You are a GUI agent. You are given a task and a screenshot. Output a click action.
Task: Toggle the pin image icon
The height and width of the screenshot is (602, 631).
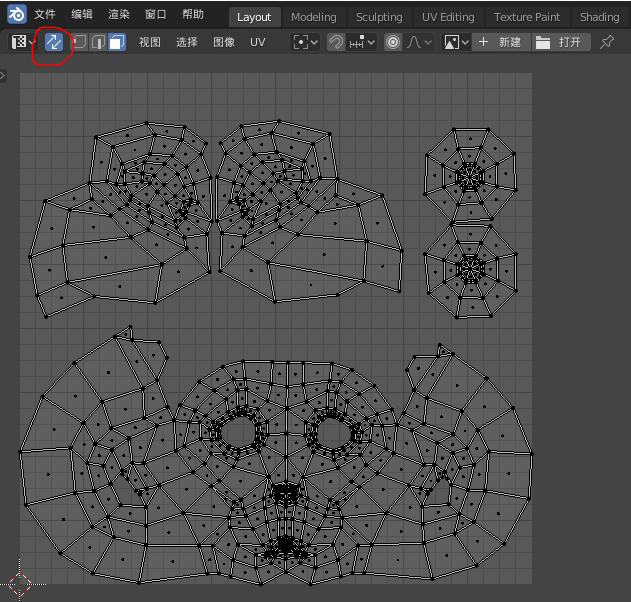(x=607, y=42)
